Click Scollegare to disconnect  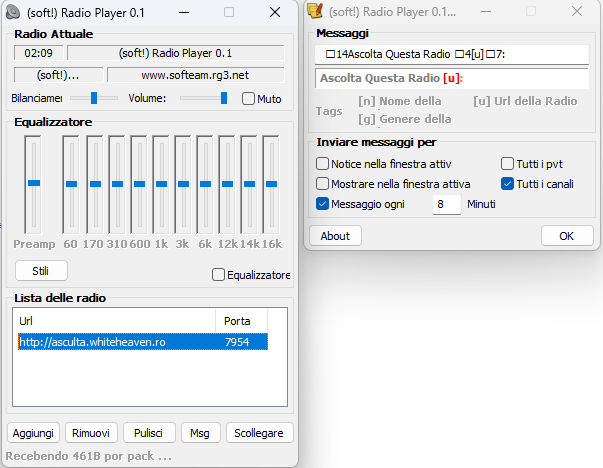[x=259, y=433]
